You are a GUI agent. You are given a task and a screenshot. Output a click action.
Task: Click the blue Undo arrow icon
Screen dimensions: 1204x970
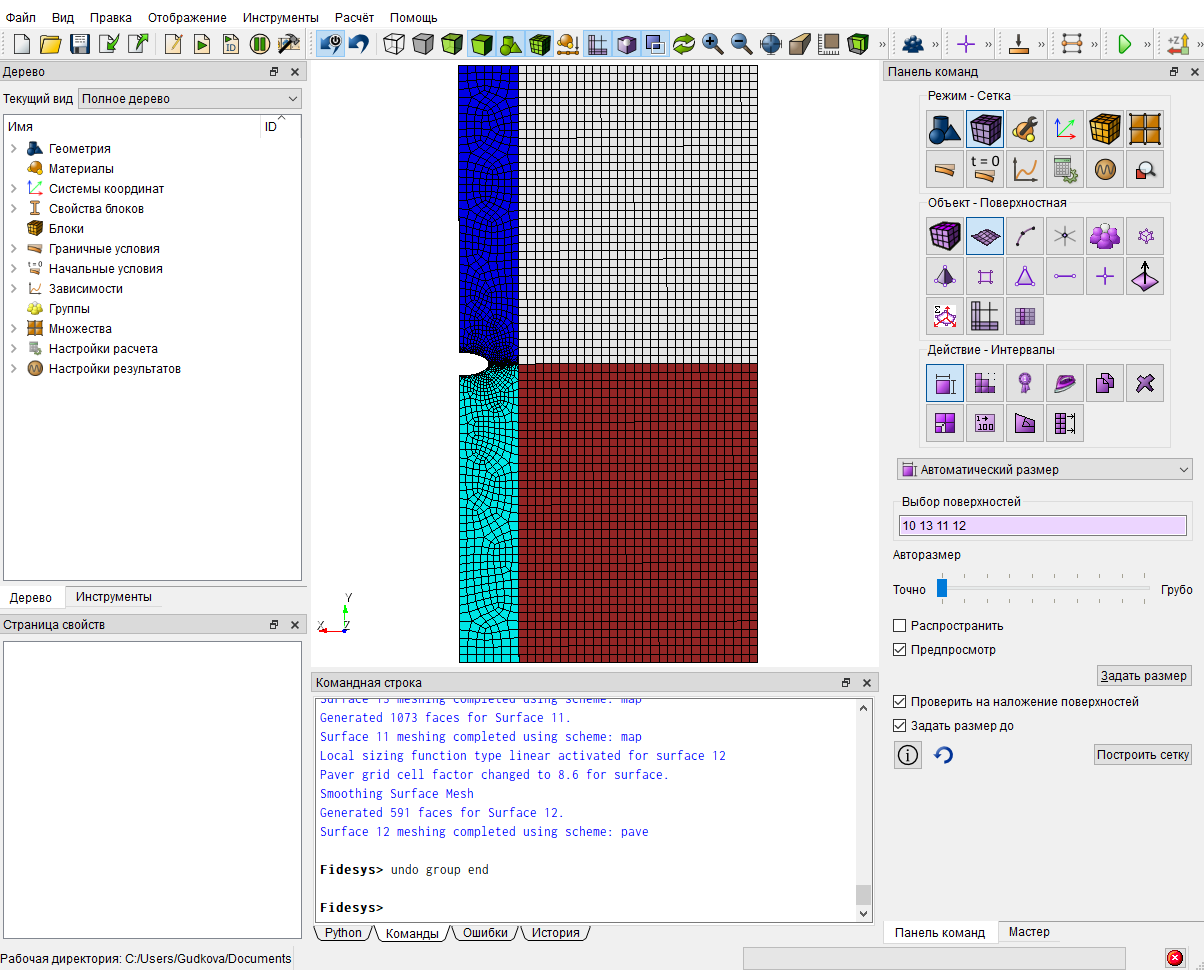(x=359, y=44)
